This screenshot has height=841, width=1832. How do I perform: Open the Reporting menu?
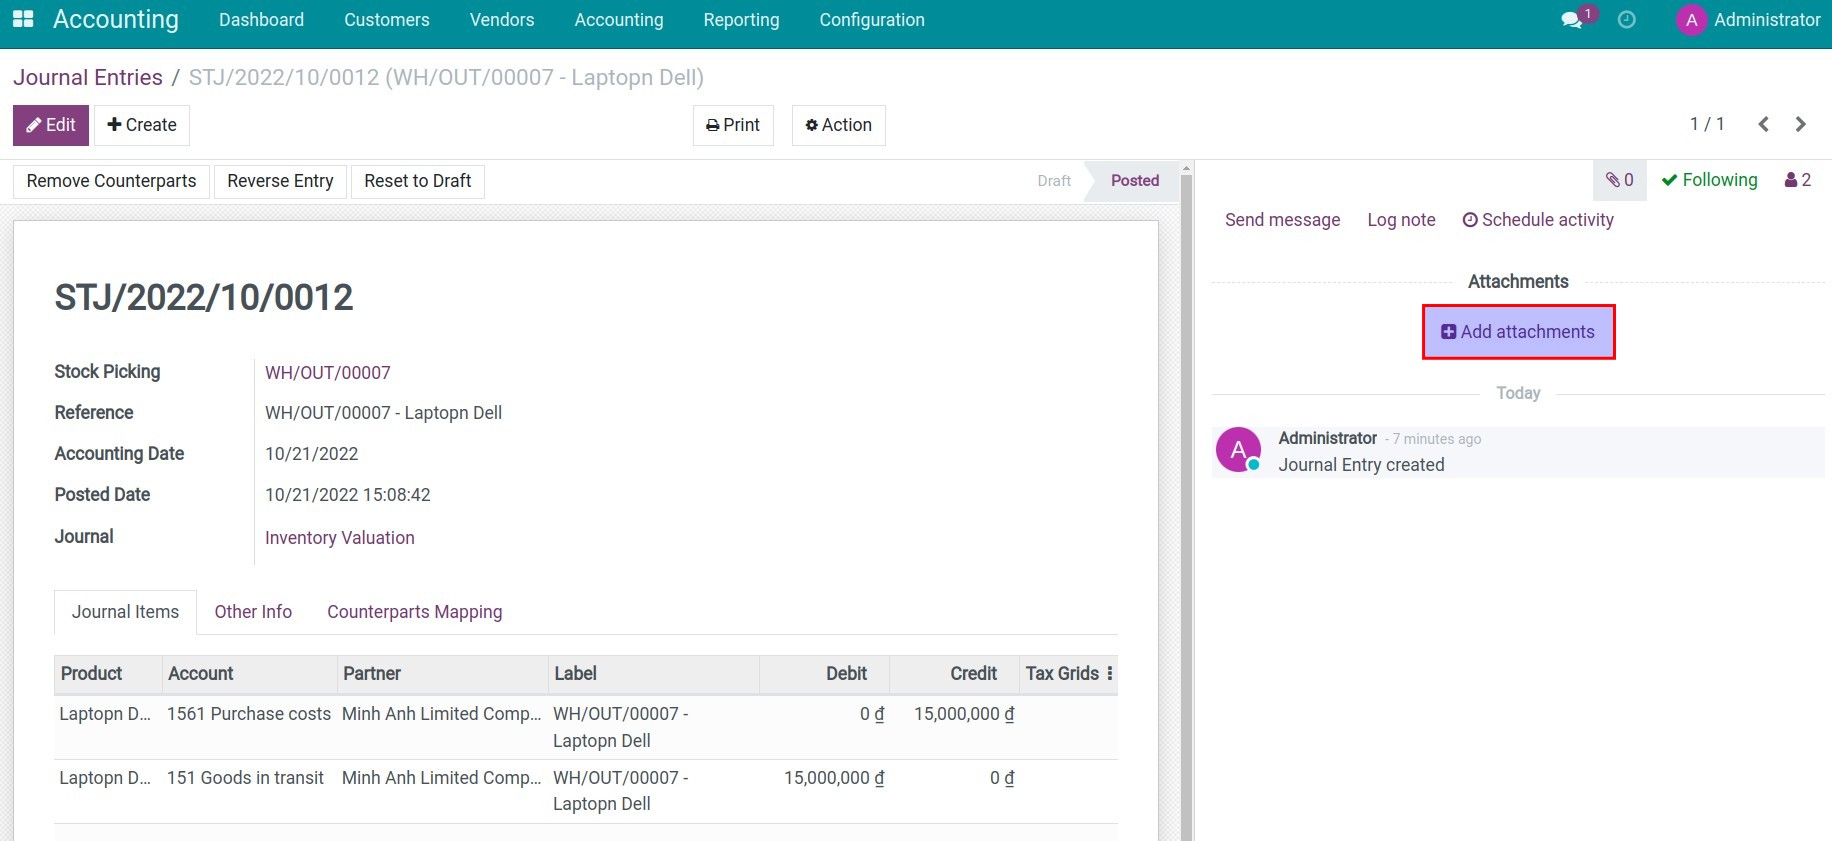tap(741, 20)
